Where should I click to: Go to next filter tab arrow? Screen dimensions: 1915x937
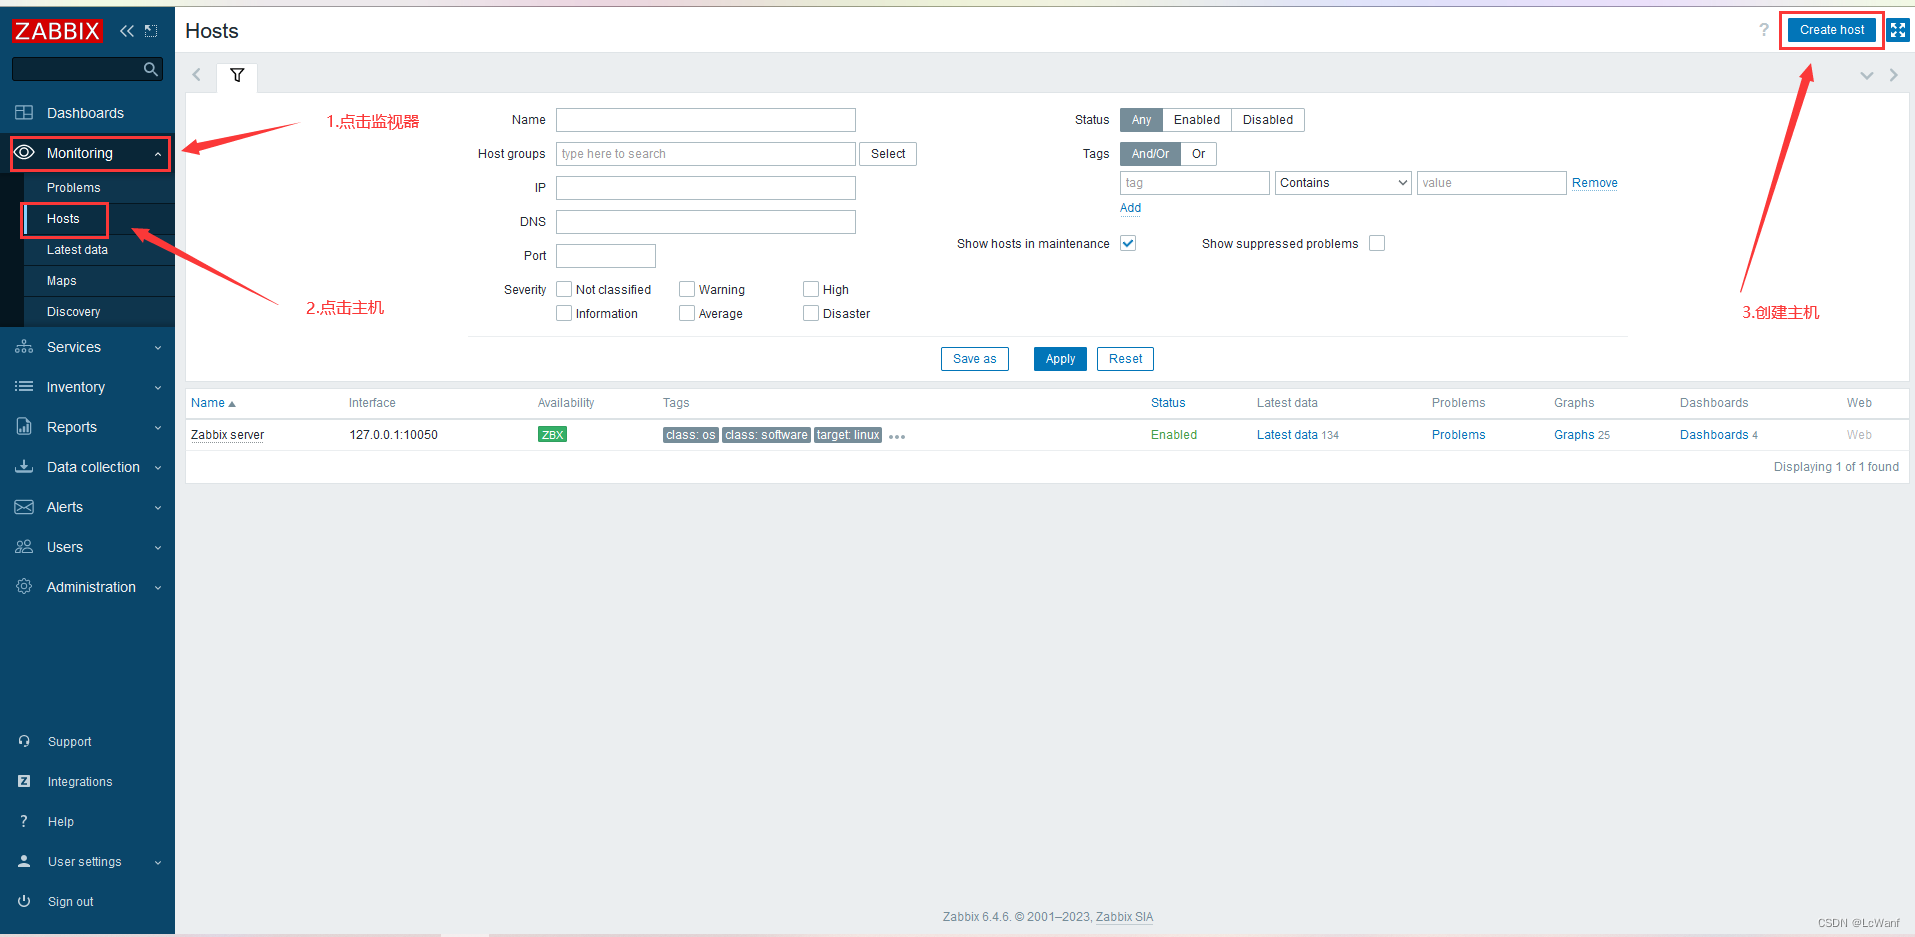click(1893, 75)
